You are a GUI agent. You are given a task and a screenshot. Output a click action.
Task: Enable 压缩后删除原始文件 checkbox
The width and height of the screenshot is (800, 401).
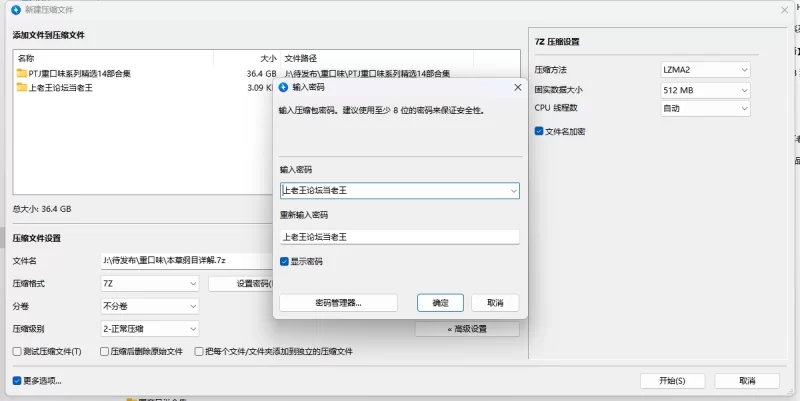pyautogui.click(x=104, y=352)
